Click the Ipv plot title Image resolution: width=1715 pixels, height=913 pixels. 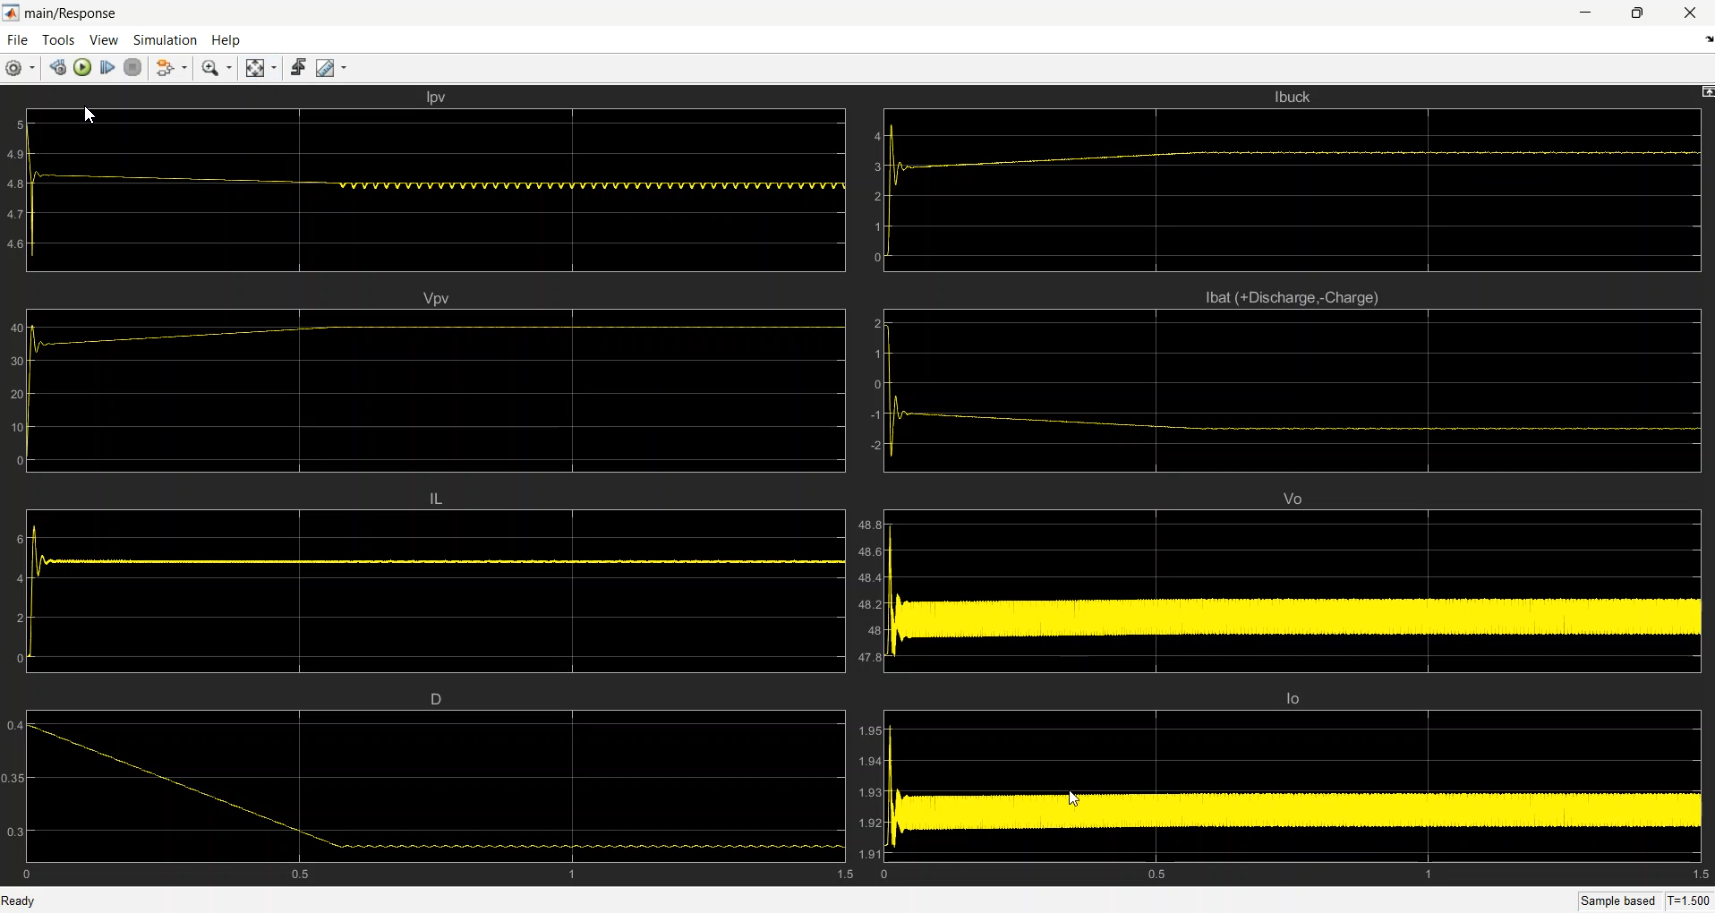pos(436,97)
